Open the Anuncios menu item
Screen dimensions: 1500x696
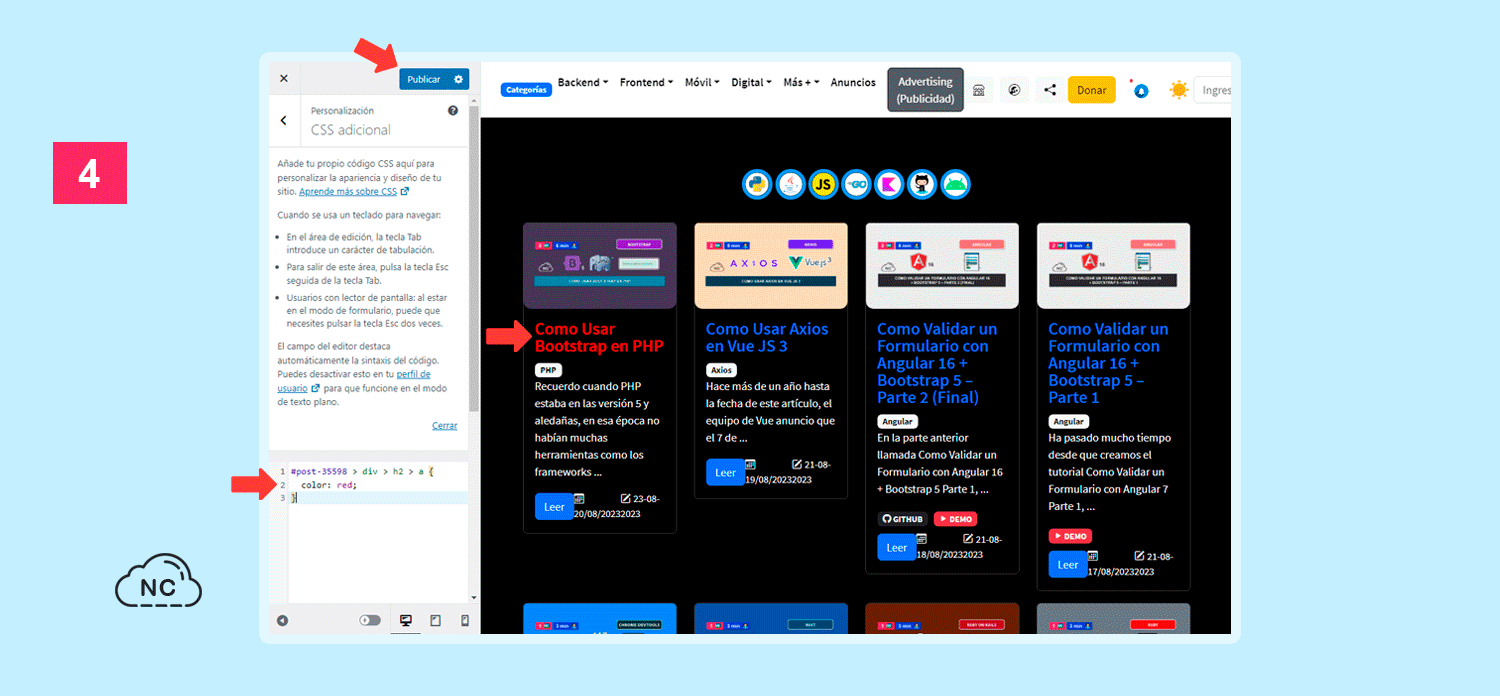853,83
